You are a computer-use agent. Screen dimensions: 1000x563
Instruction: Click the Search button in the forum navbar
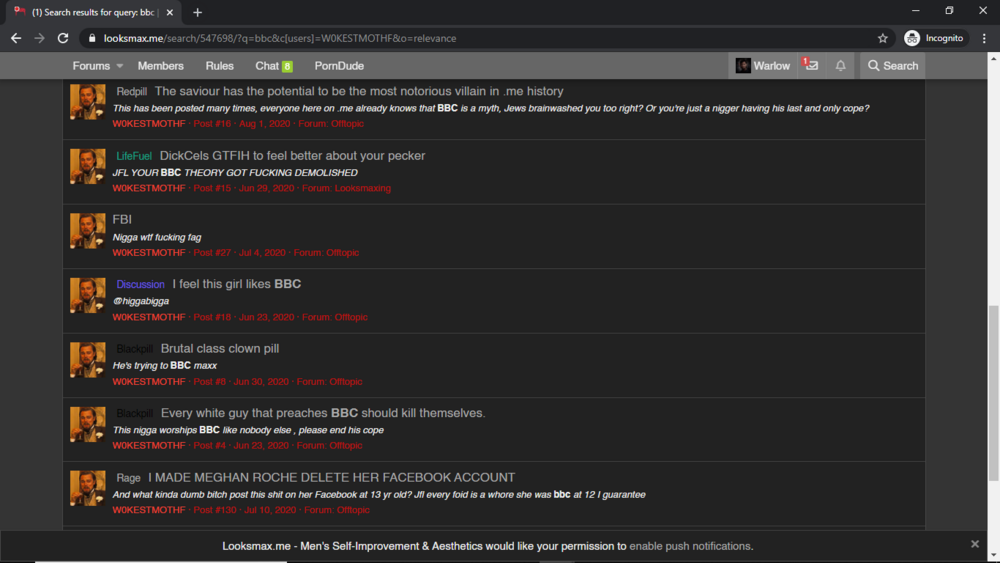pyautogui.click(x=893, y=66)
